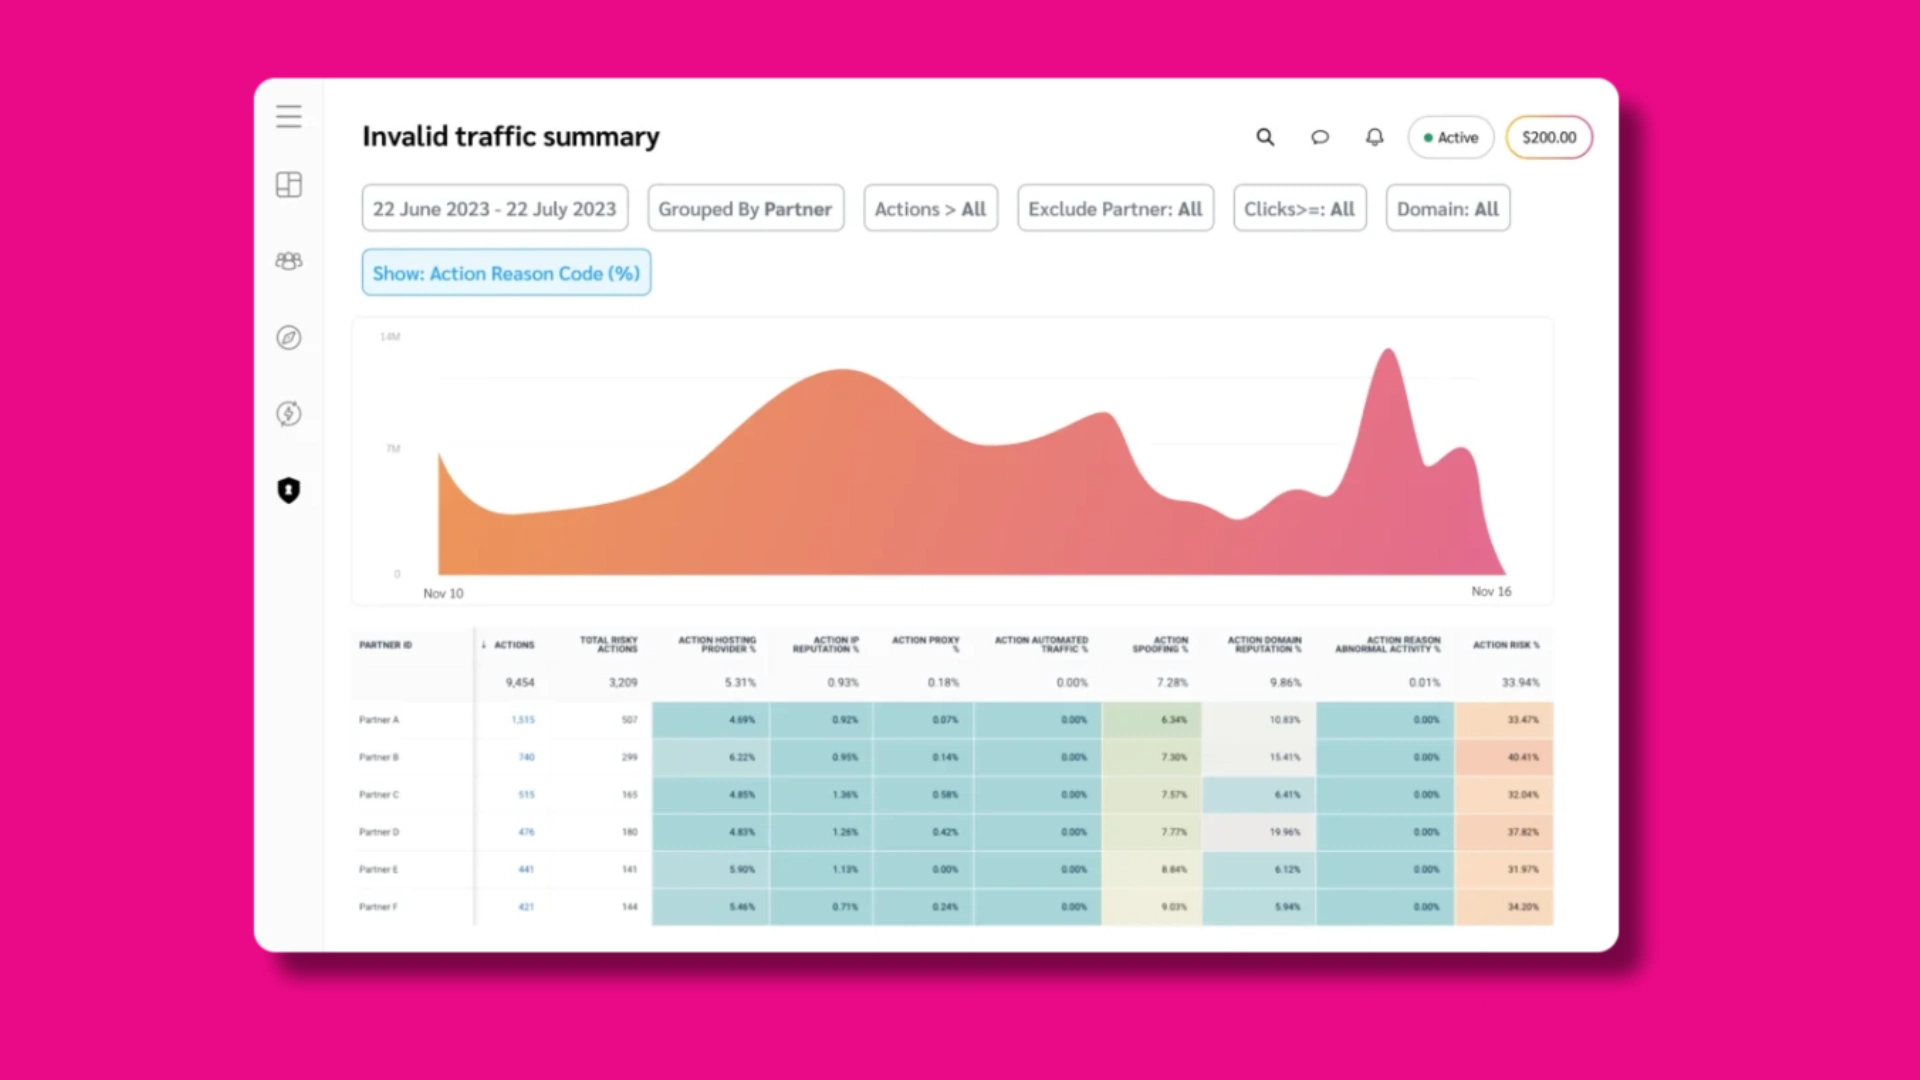The image size is (1920, 1080).
Task: Select the compass discover icon in the sidebar
Action: [288, 338]
